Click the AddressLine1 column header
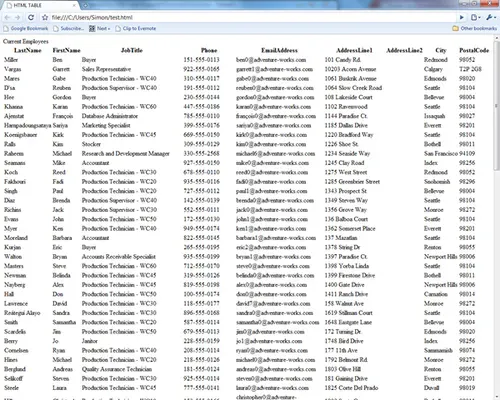500x400 pixels. click(354, 50)
